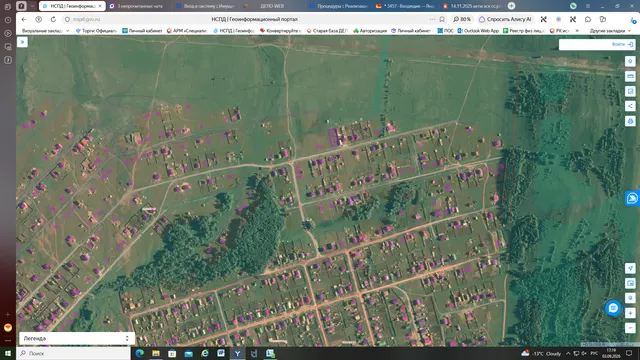640x360 pixels.
Task: Expand the Легенда panel
Action: click(77, 338)
